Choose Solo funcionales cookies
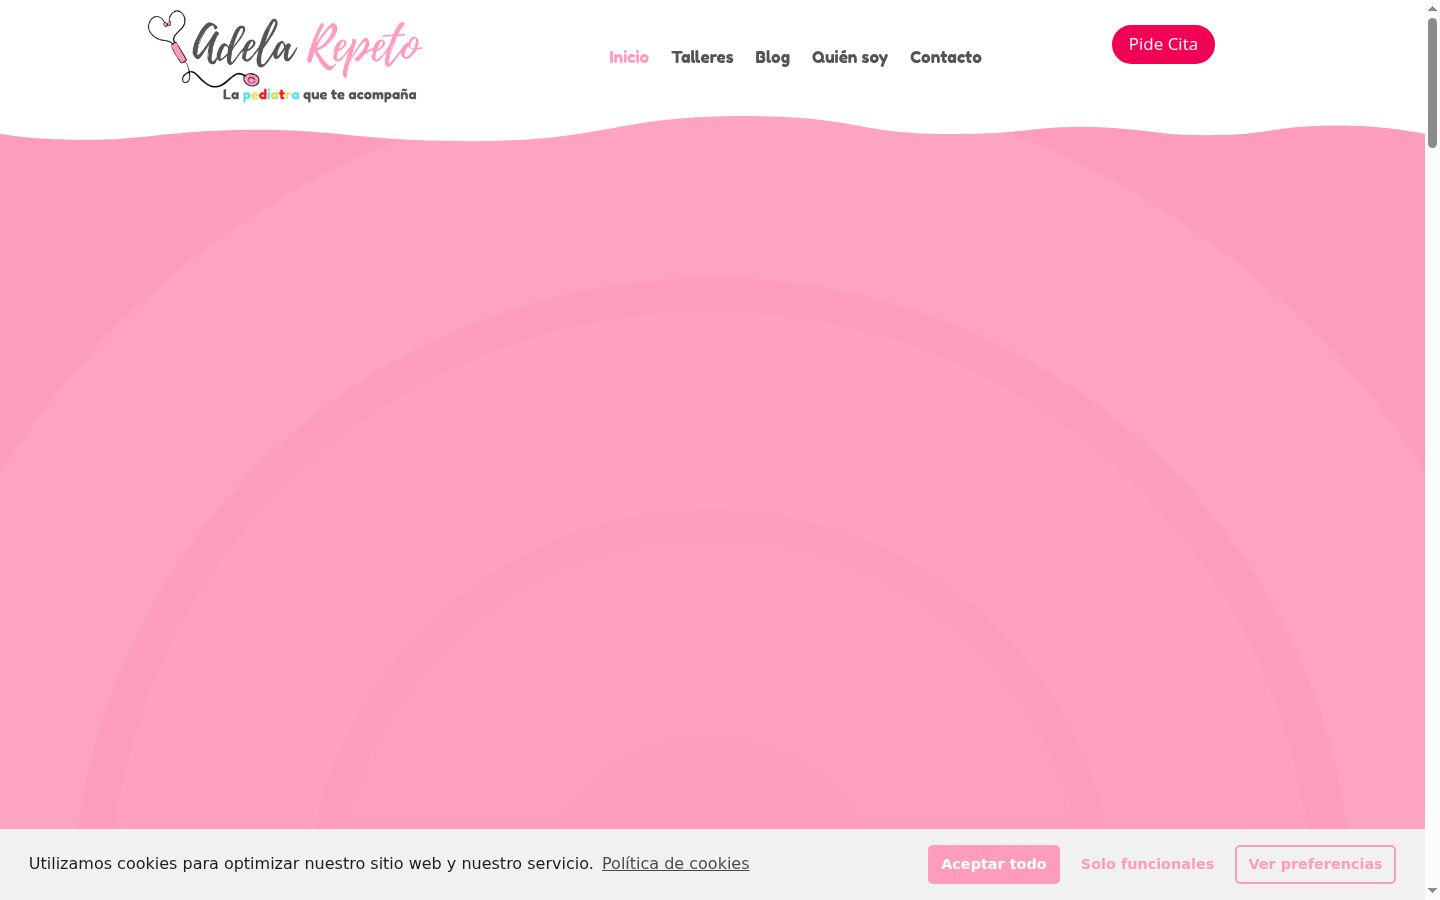The width and height of the screenshot is (1440, 900). coord(1147,864)
